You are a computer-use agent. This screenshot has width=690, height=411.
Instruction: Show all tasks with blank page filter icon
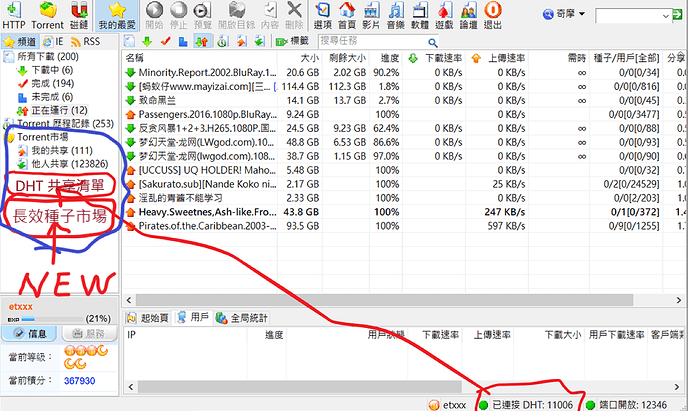click(129, 42)
